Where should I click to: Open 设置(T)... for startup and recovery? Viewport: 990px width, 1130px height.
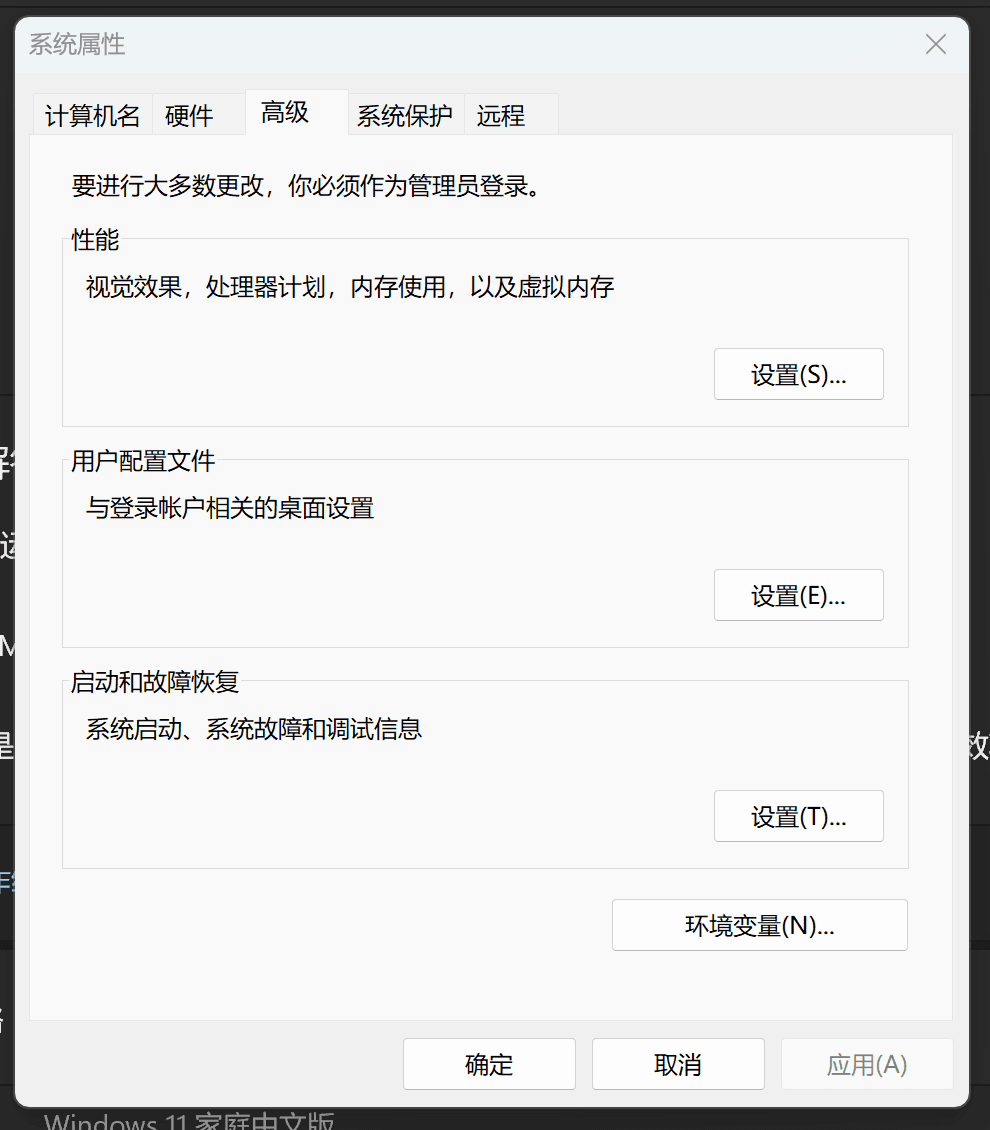click(x=798, y=817)
